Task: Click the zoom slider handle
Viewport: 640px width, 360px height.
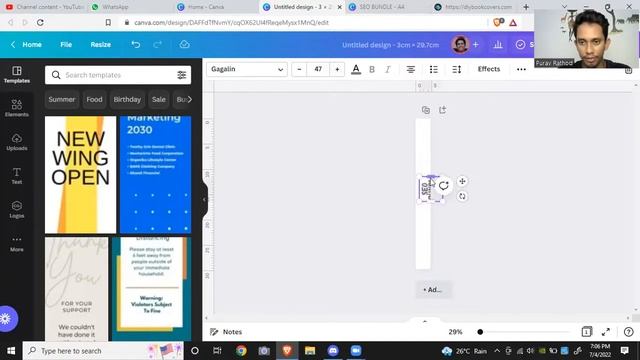Action: (x=480, y=332)
